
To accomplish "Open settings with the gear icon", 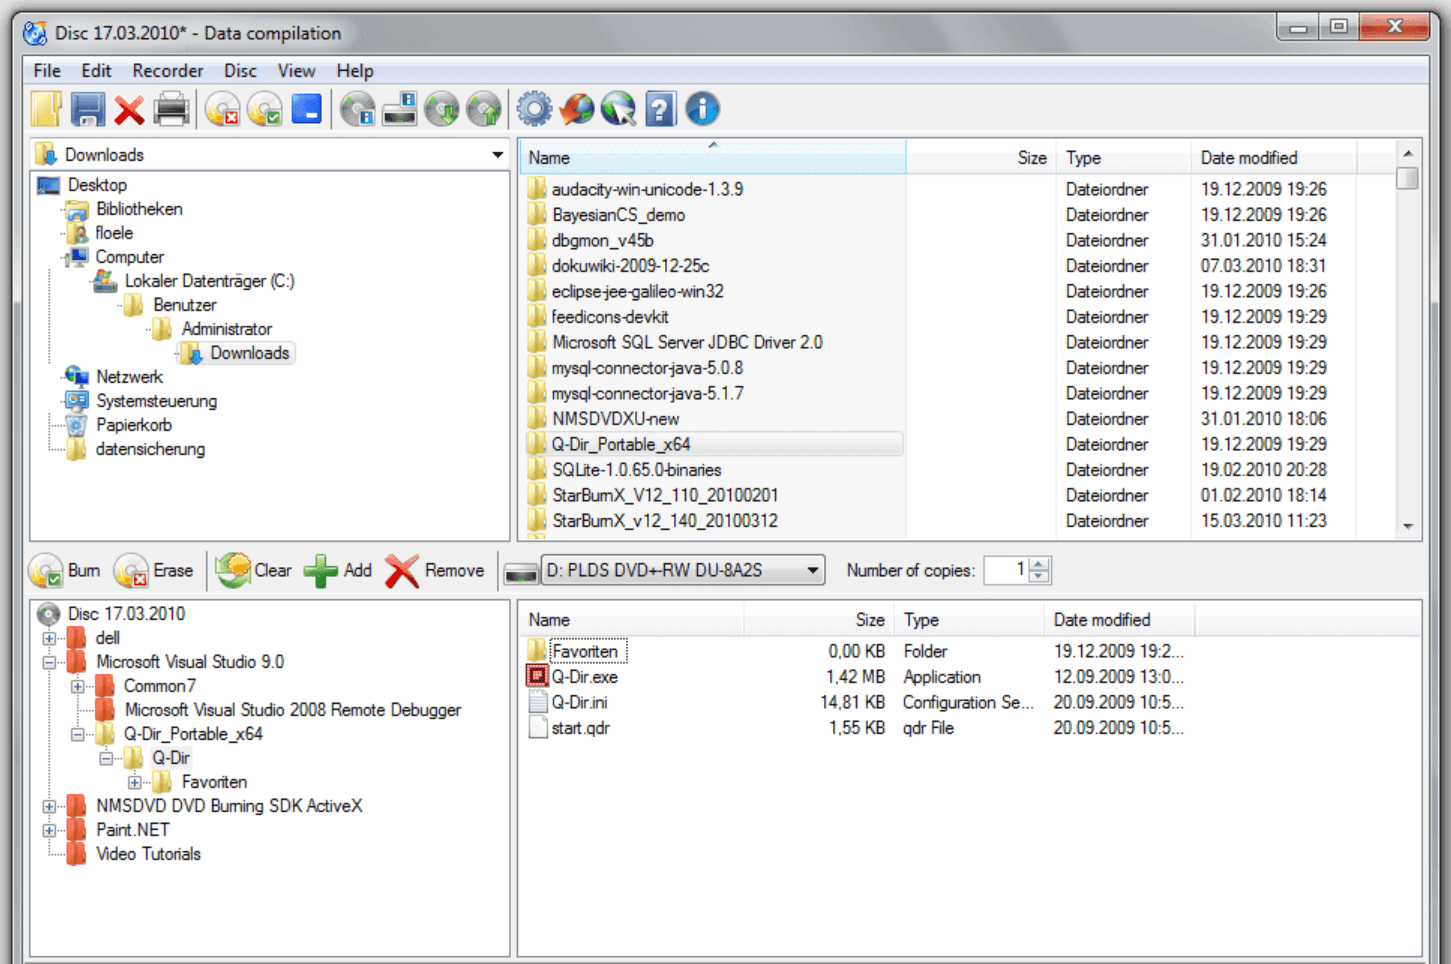I will pyautogui.click(x=534, y=109).
